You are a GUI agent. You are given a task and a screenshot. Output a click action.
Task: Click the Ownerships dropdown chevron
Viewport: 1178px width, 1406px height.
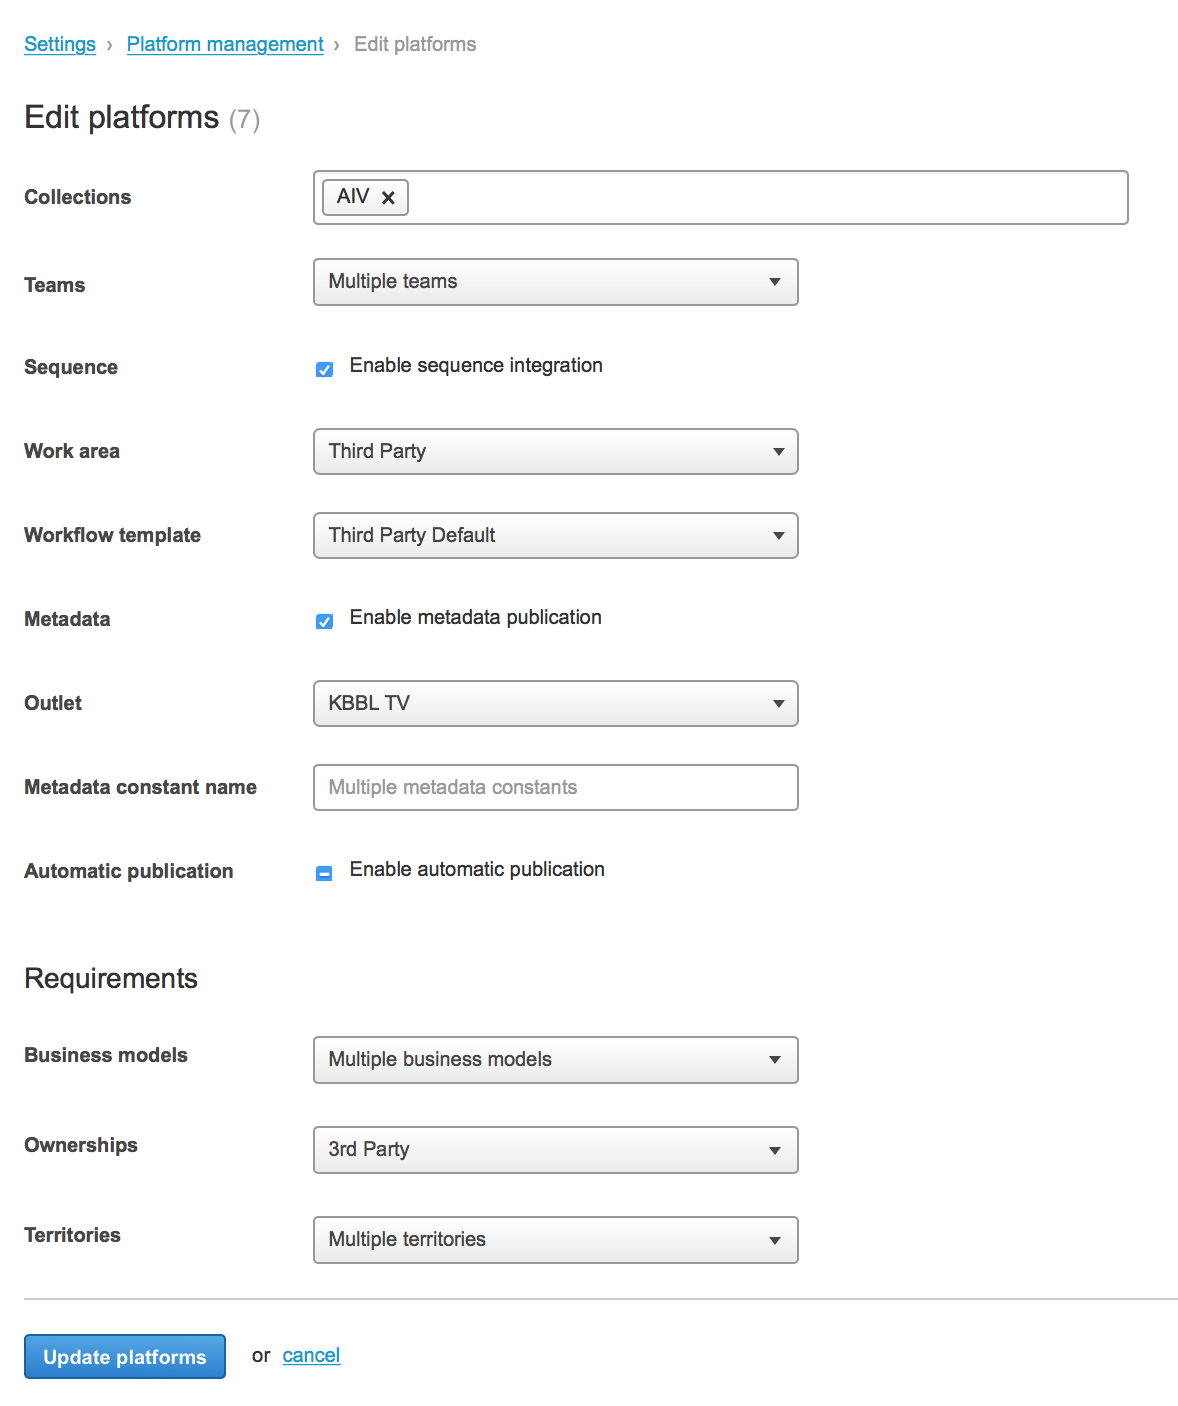(x=775, y=1150)
